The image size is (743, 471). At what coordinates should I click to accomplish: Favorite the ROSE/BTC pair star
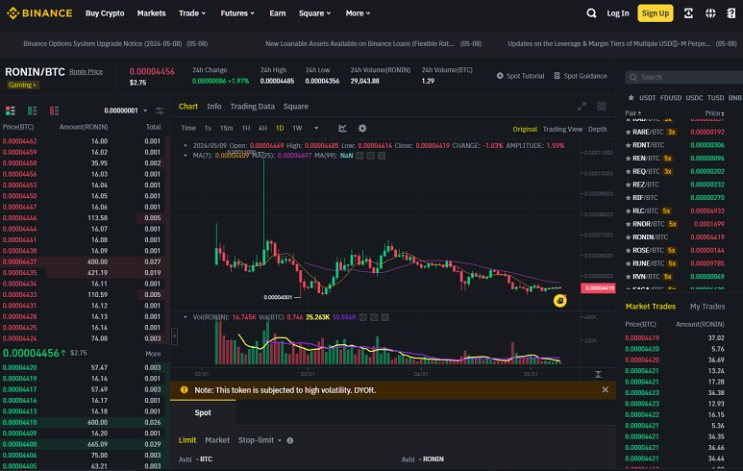[628, 251]
